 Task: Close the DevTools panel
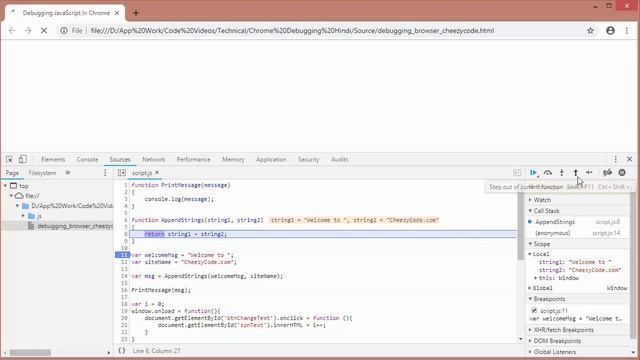coord(629,159)
